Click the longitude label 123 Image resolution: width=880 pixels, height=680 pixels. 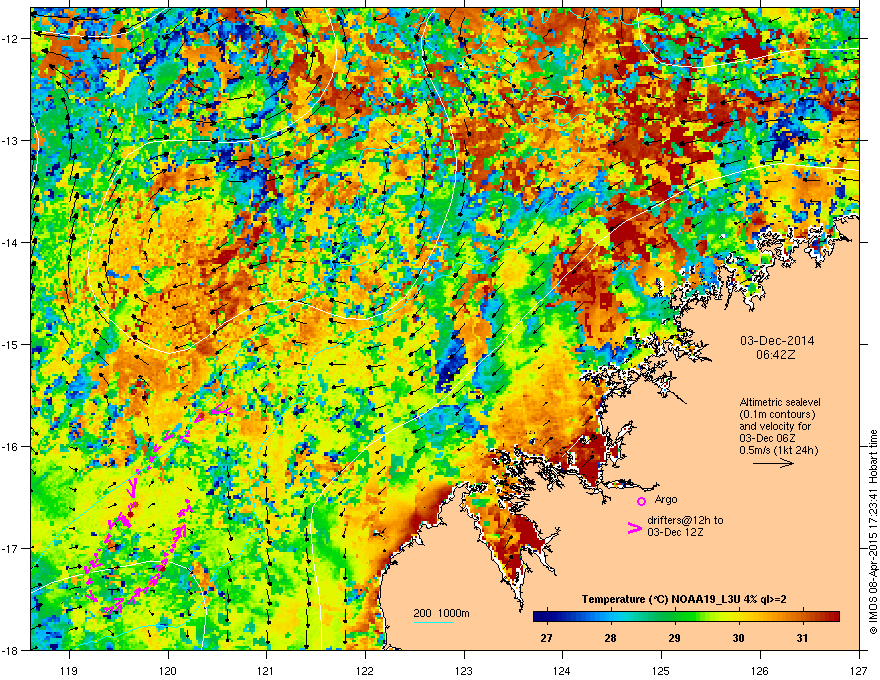coord(464,670)
